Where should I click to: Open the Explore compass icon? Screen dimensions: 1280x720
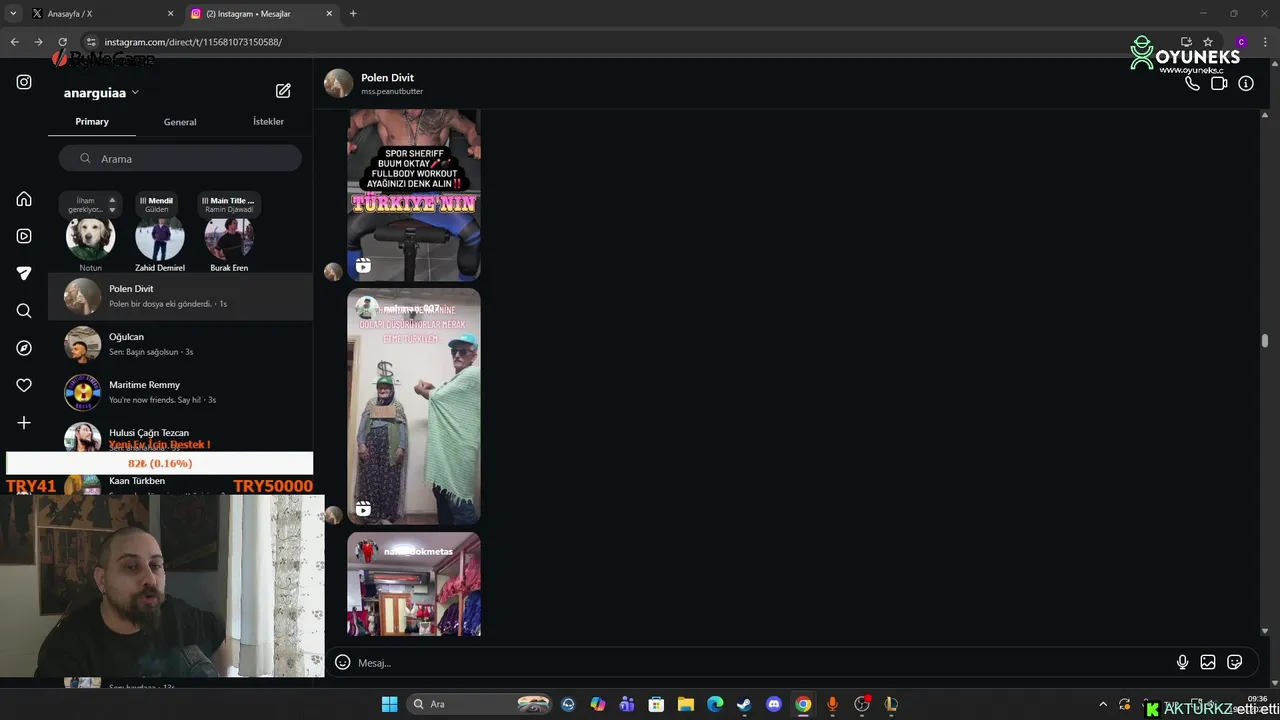(x=24, y=348)
